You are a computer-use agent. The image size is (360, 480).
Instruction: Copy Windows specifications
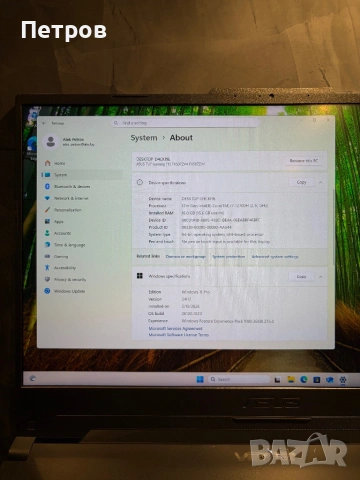[301, 277]
